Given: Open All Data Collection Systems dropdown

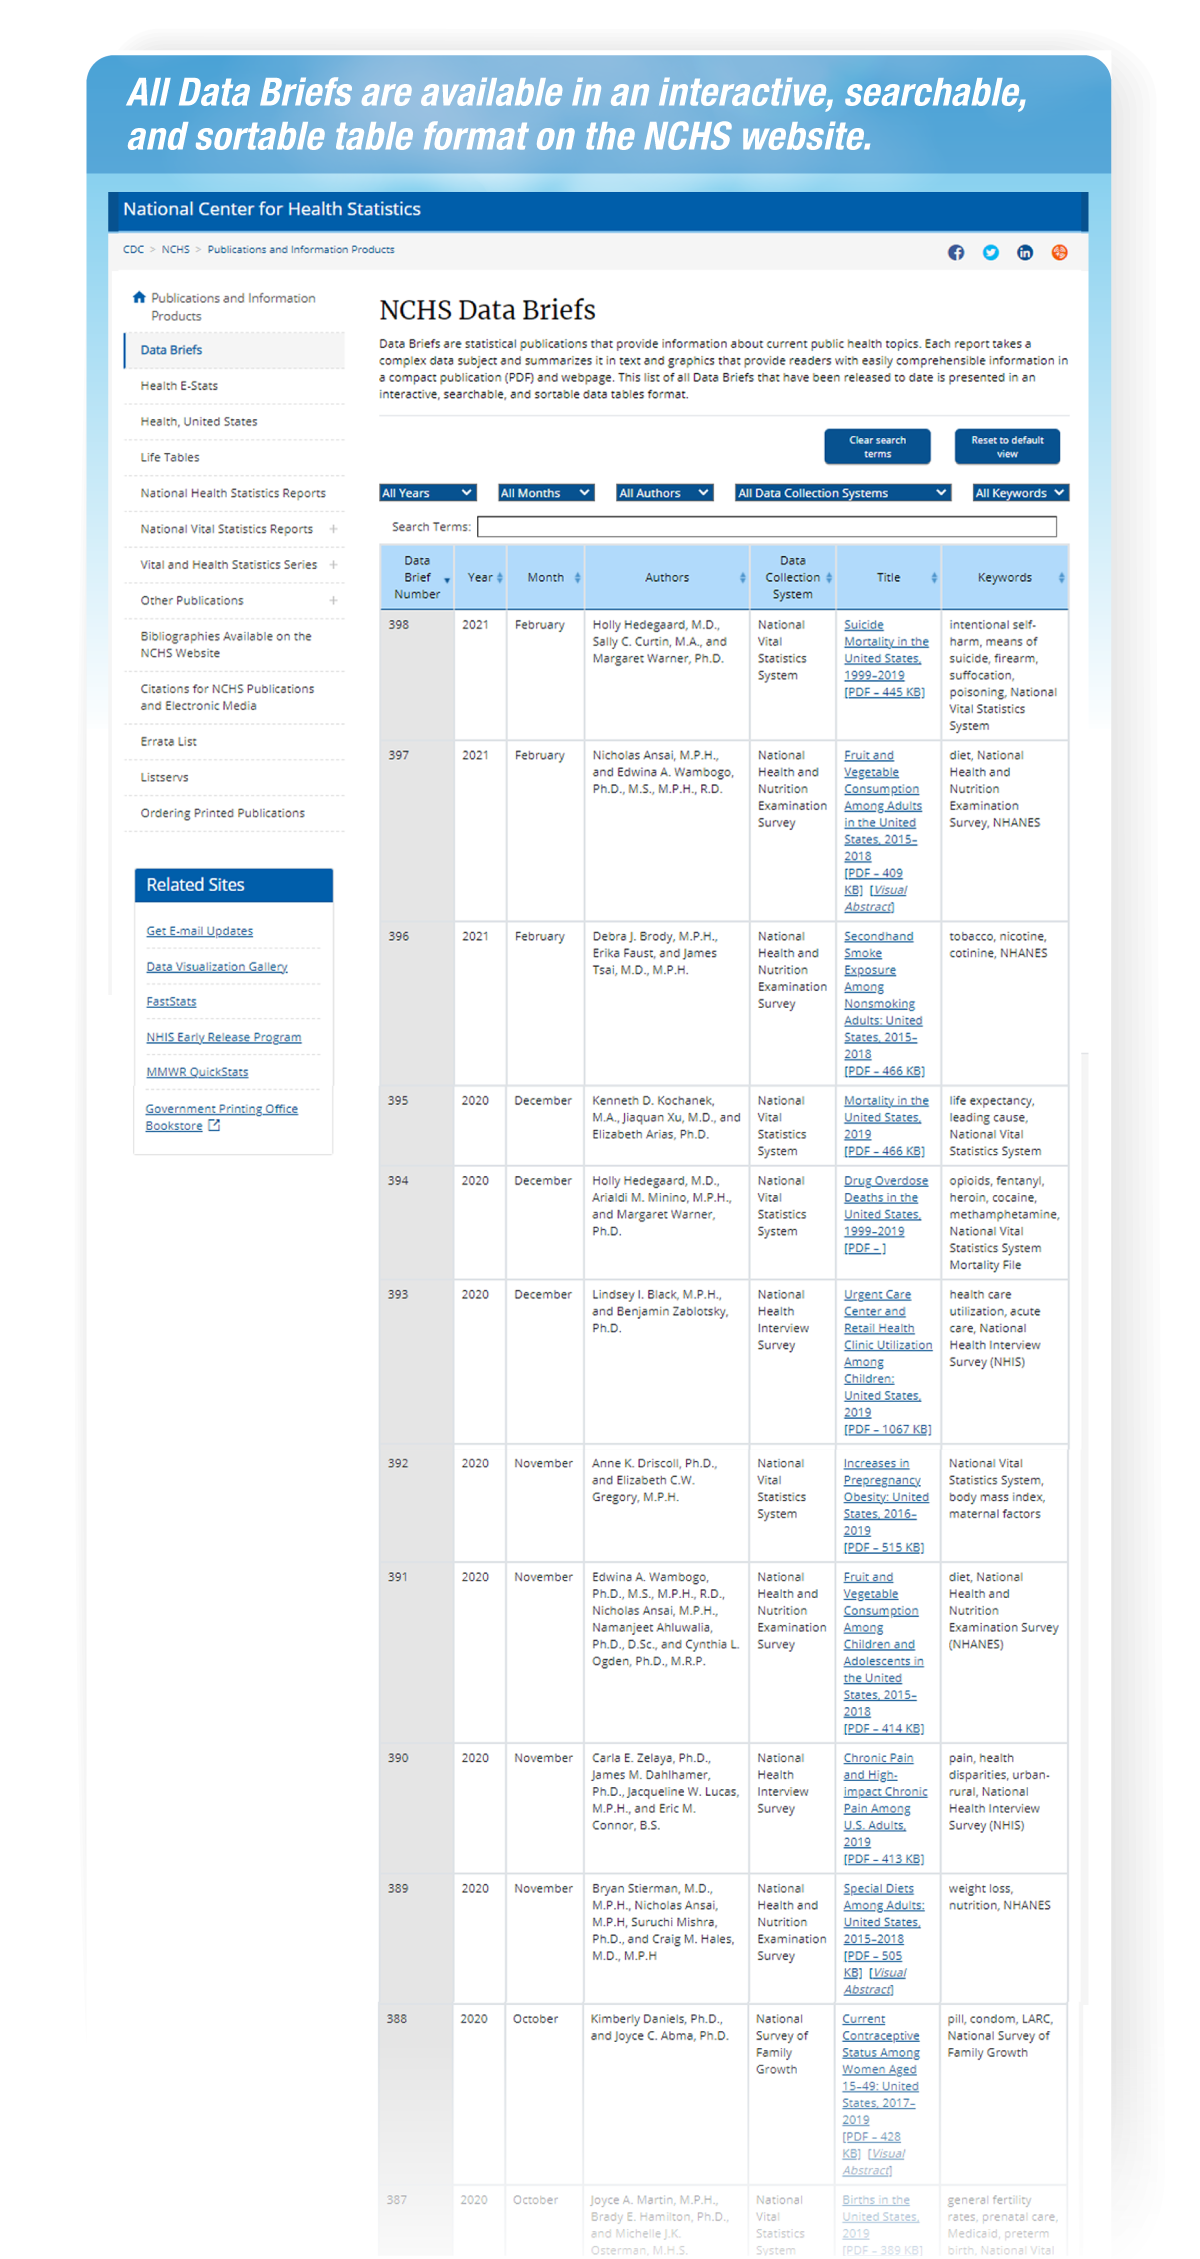Looking at the screenshot, I should tap(843, 493).
